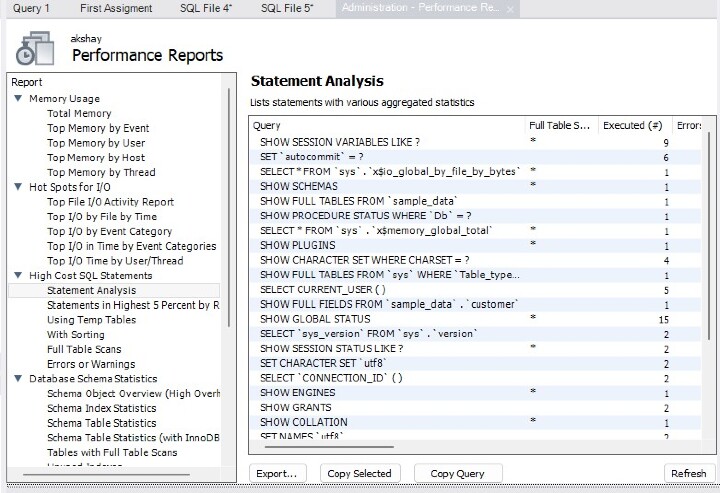Refresh the statement analysis report

pyautogui.click(x=688, y=473)
